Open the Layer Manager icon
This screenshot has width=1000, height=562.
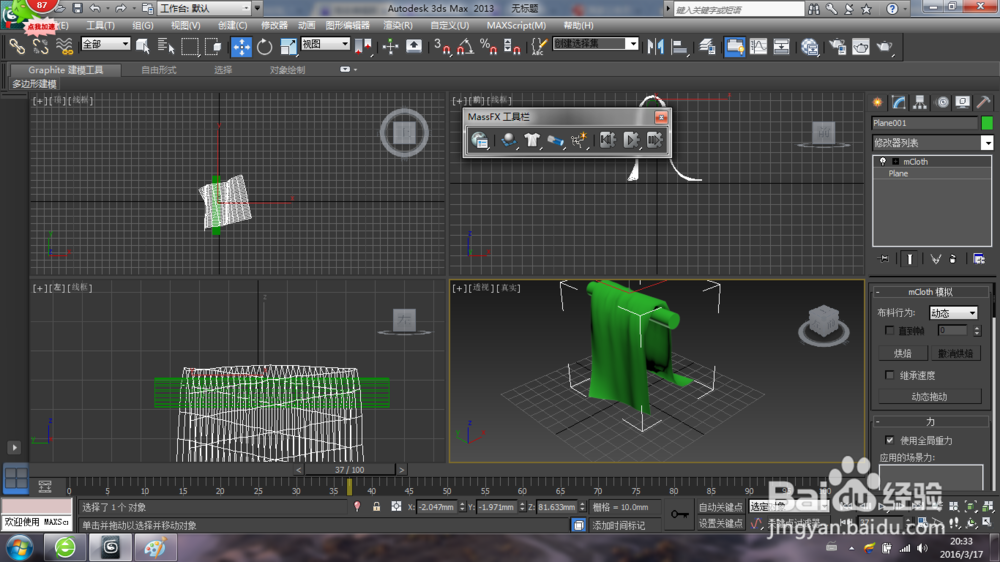point(707,47)
